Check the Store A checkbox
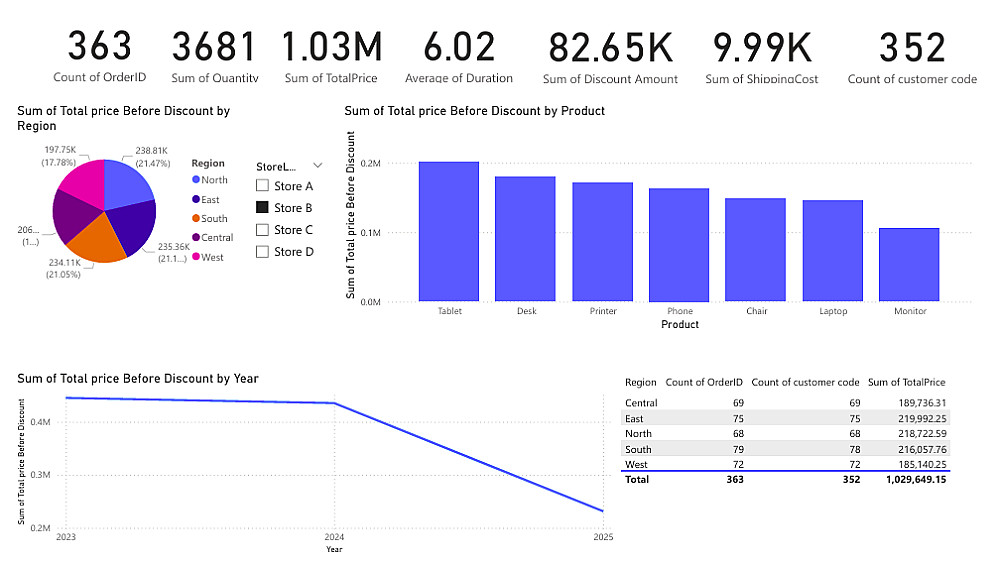This screenshot has height=566, width=1000. [262, 186]
